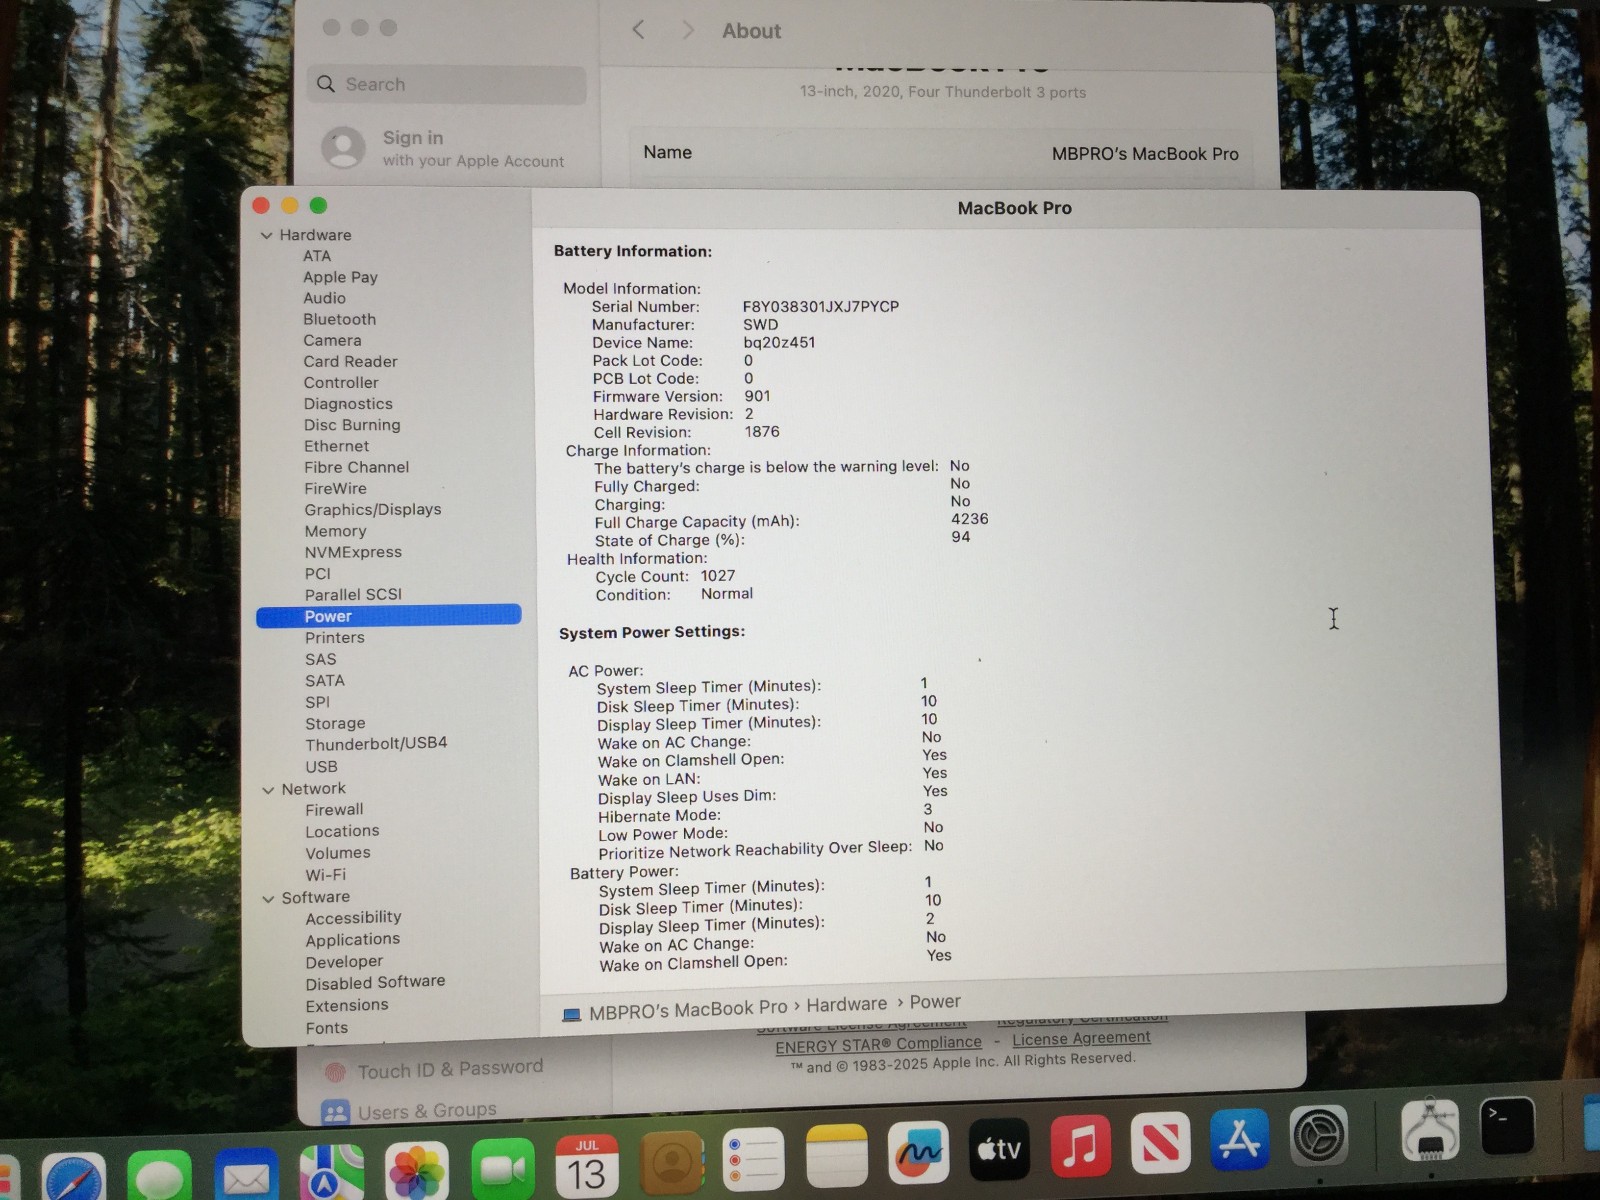
Task: Select Apple Pay in sidebar
Action: click(x=341, y=277)
